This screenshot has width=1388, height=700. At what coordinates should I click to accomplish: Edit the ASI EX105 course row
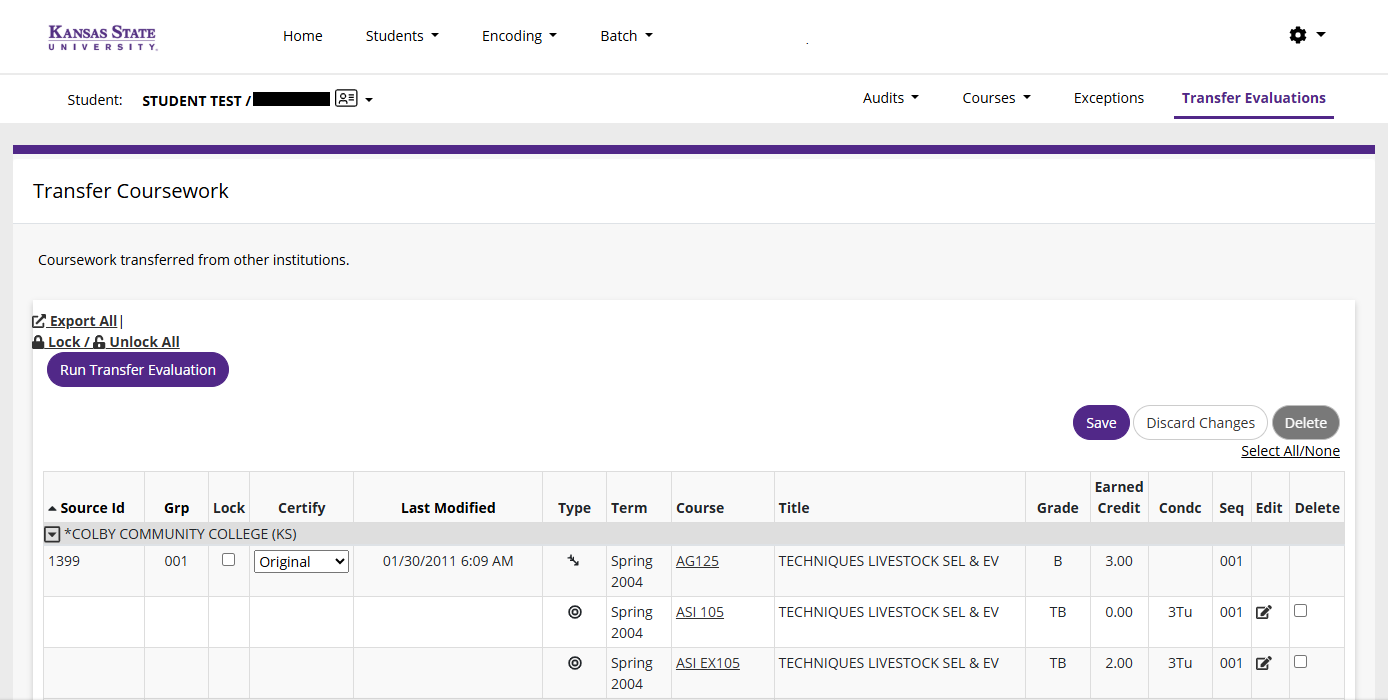(x=1263, y=663)
